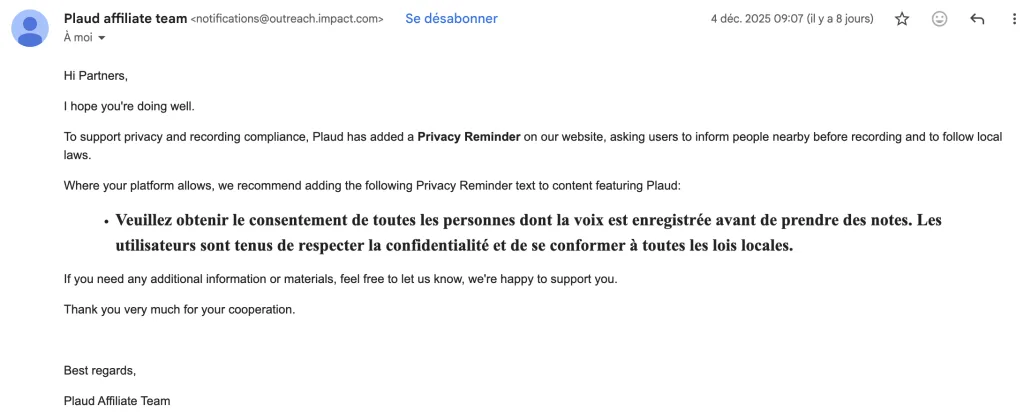
Task: Click the sender name Plaud affiliate team
Action: [x=124, y=18]
